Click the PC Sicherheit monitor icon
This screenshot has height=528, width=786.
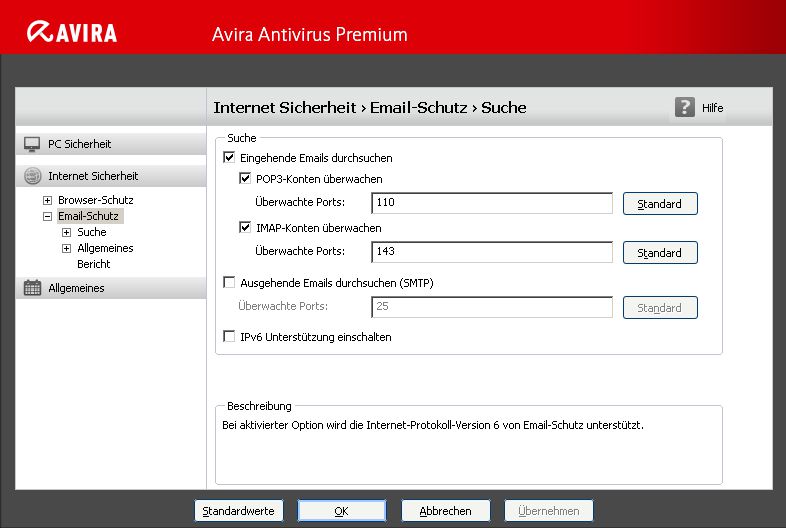coord(32,144)
